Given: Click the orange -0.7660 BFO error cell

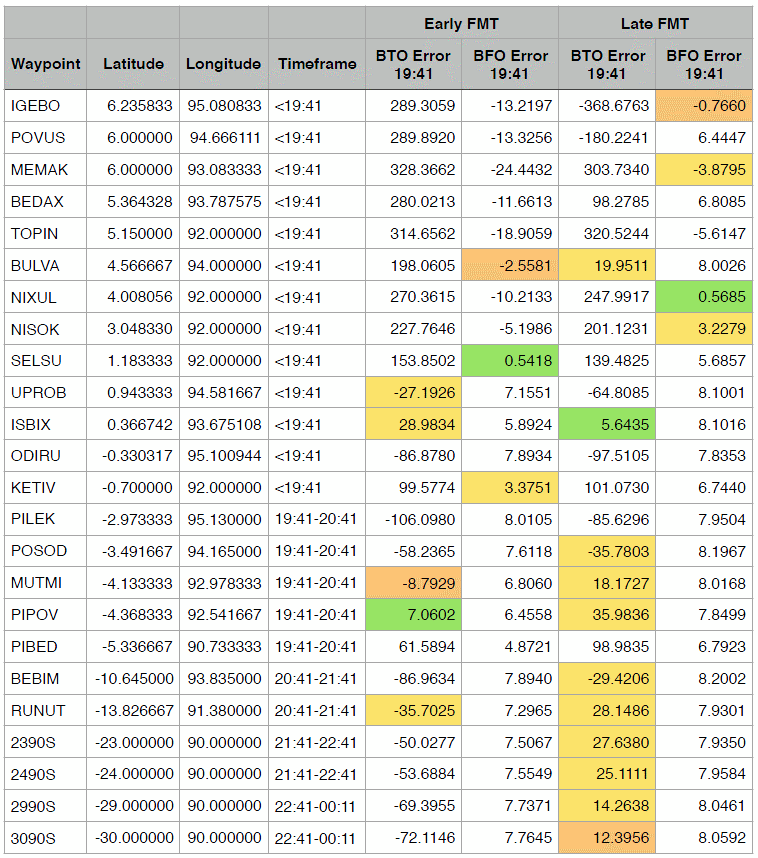Looking at the screenshot, I should pyautogui.click(x=704, y=106).
